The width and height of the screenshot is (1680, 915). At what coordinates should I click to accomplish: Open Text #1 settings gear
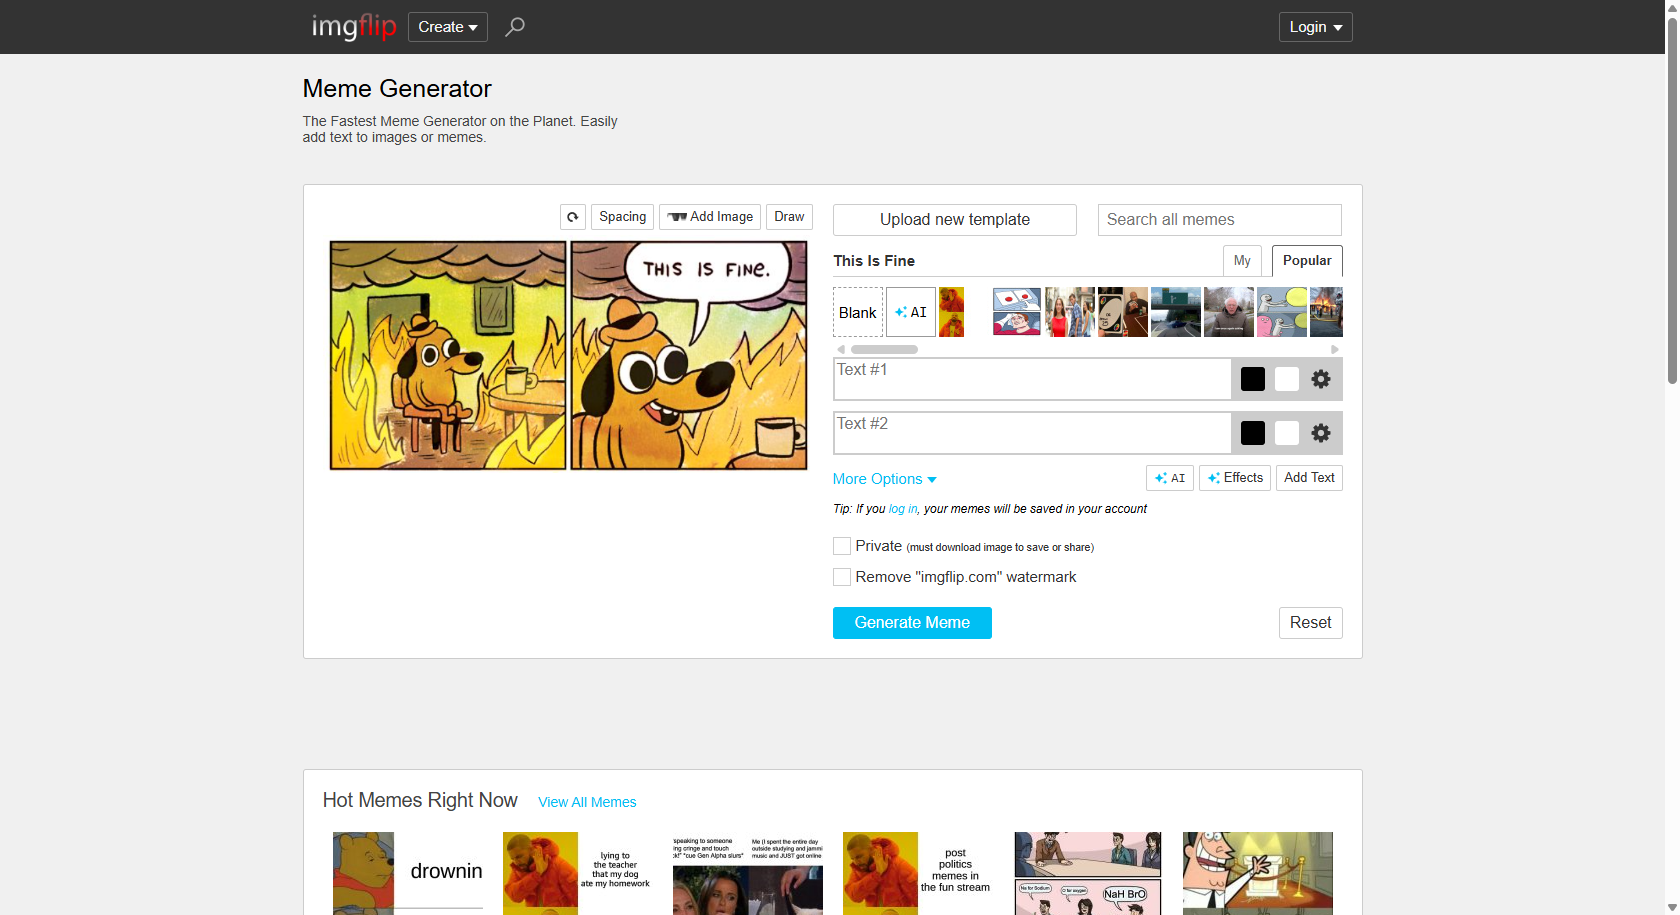click(1321, 379)
